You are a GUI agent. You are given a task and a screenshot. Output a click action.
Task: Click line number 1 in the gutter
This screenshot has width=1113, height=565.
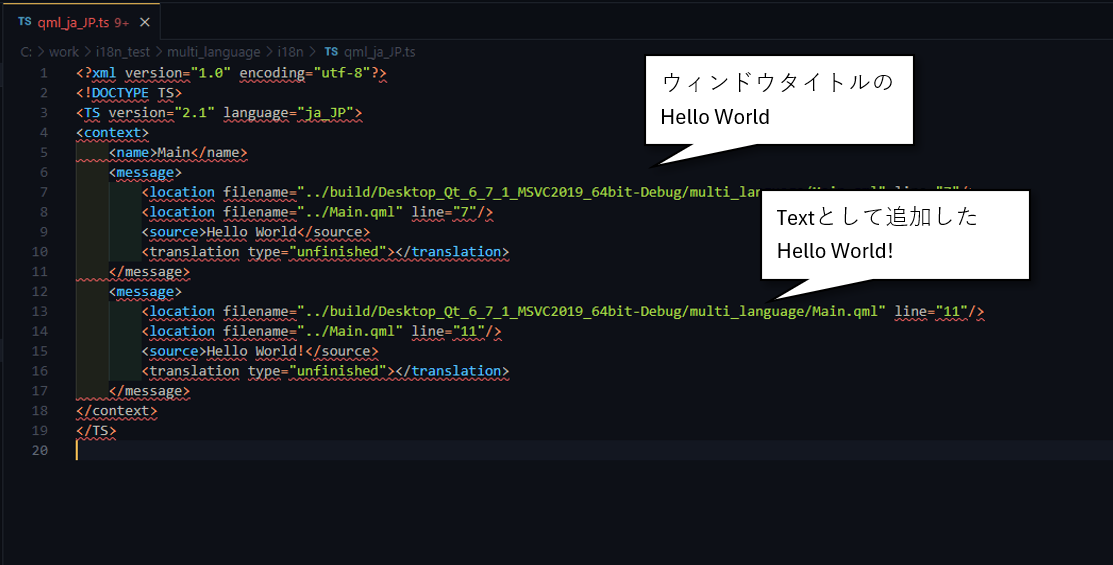(43, 73)
